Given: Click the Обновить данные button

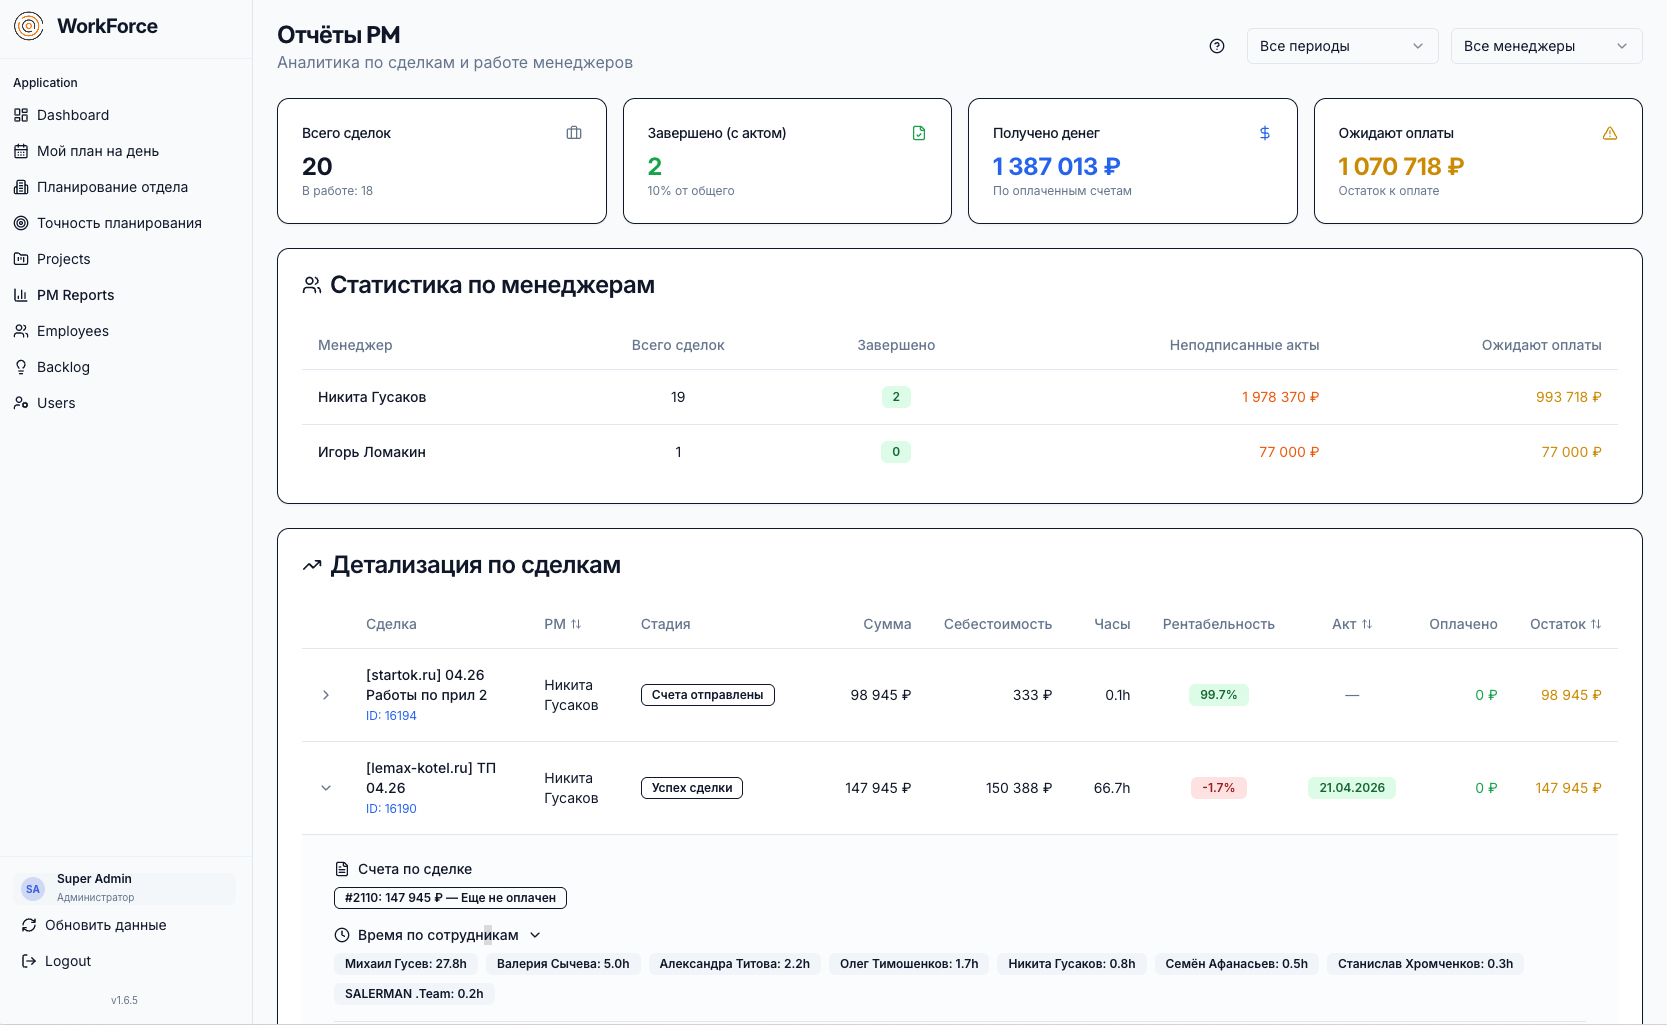Looking at the screenshot, I should click(x=105, y=925).
